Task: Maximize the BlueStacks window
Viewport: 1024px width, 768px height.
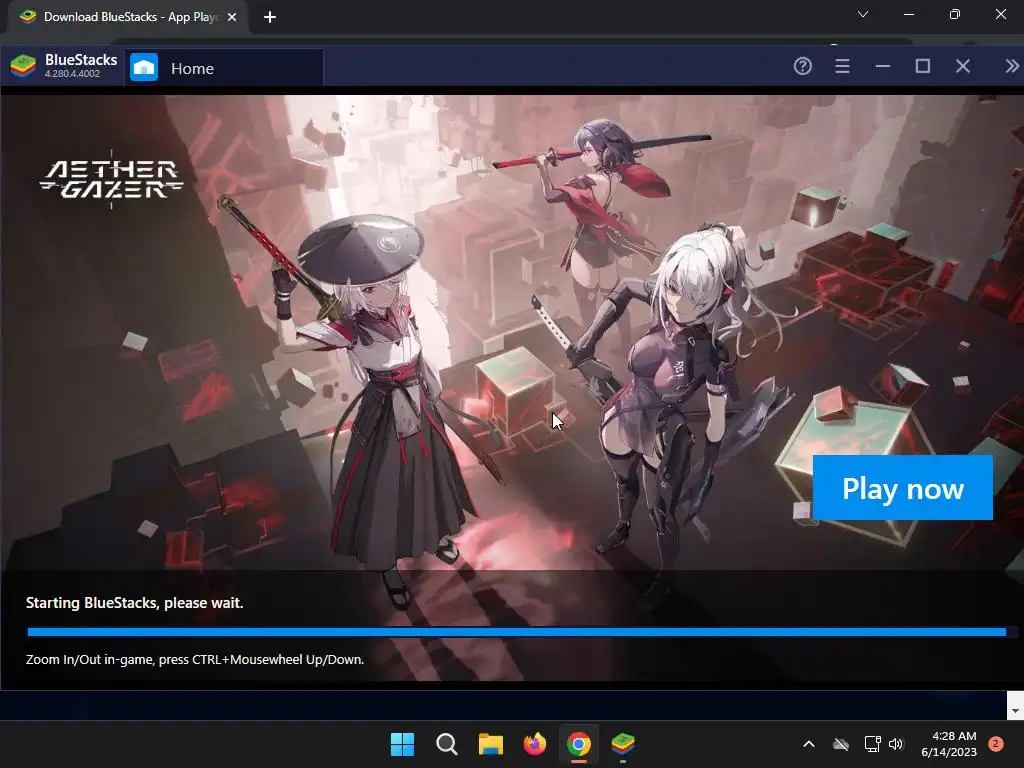Action: click(923, 66)
